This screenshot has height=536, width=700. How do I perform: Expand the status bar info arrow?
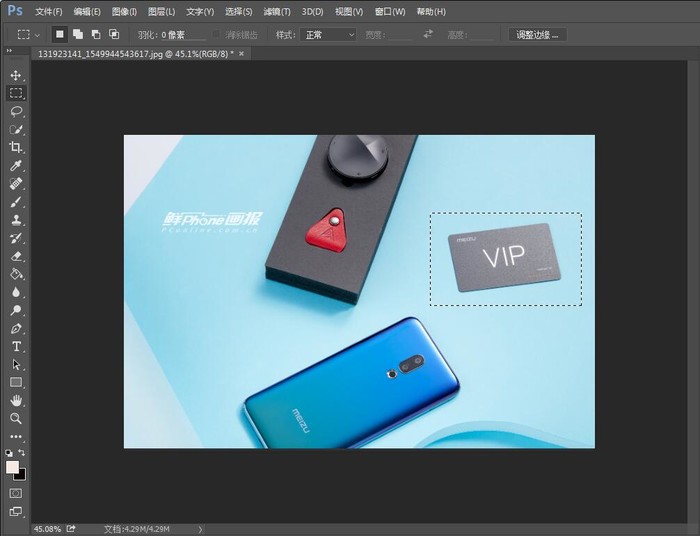(200, 529)
